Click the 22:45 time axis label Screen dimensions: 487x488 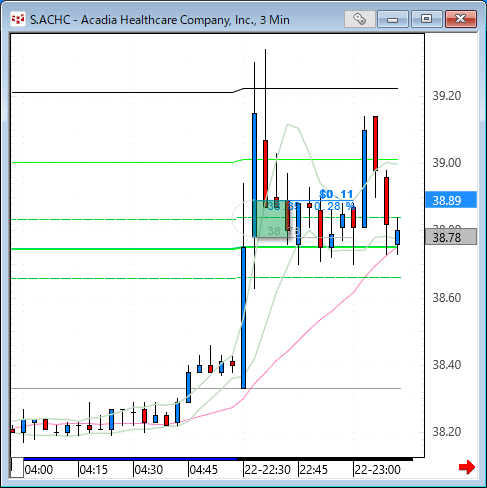[x=314, y=470]
